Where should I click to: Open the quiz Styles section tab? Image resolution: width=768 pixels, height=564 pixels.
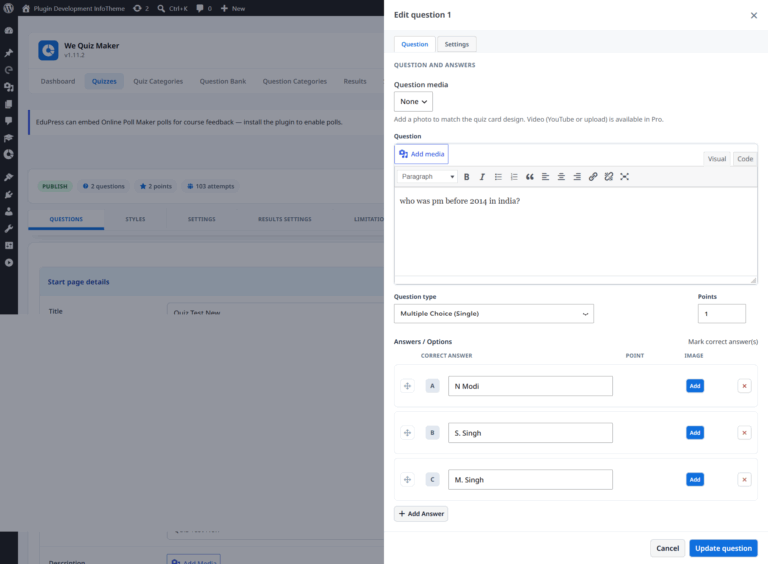(135, 219)
